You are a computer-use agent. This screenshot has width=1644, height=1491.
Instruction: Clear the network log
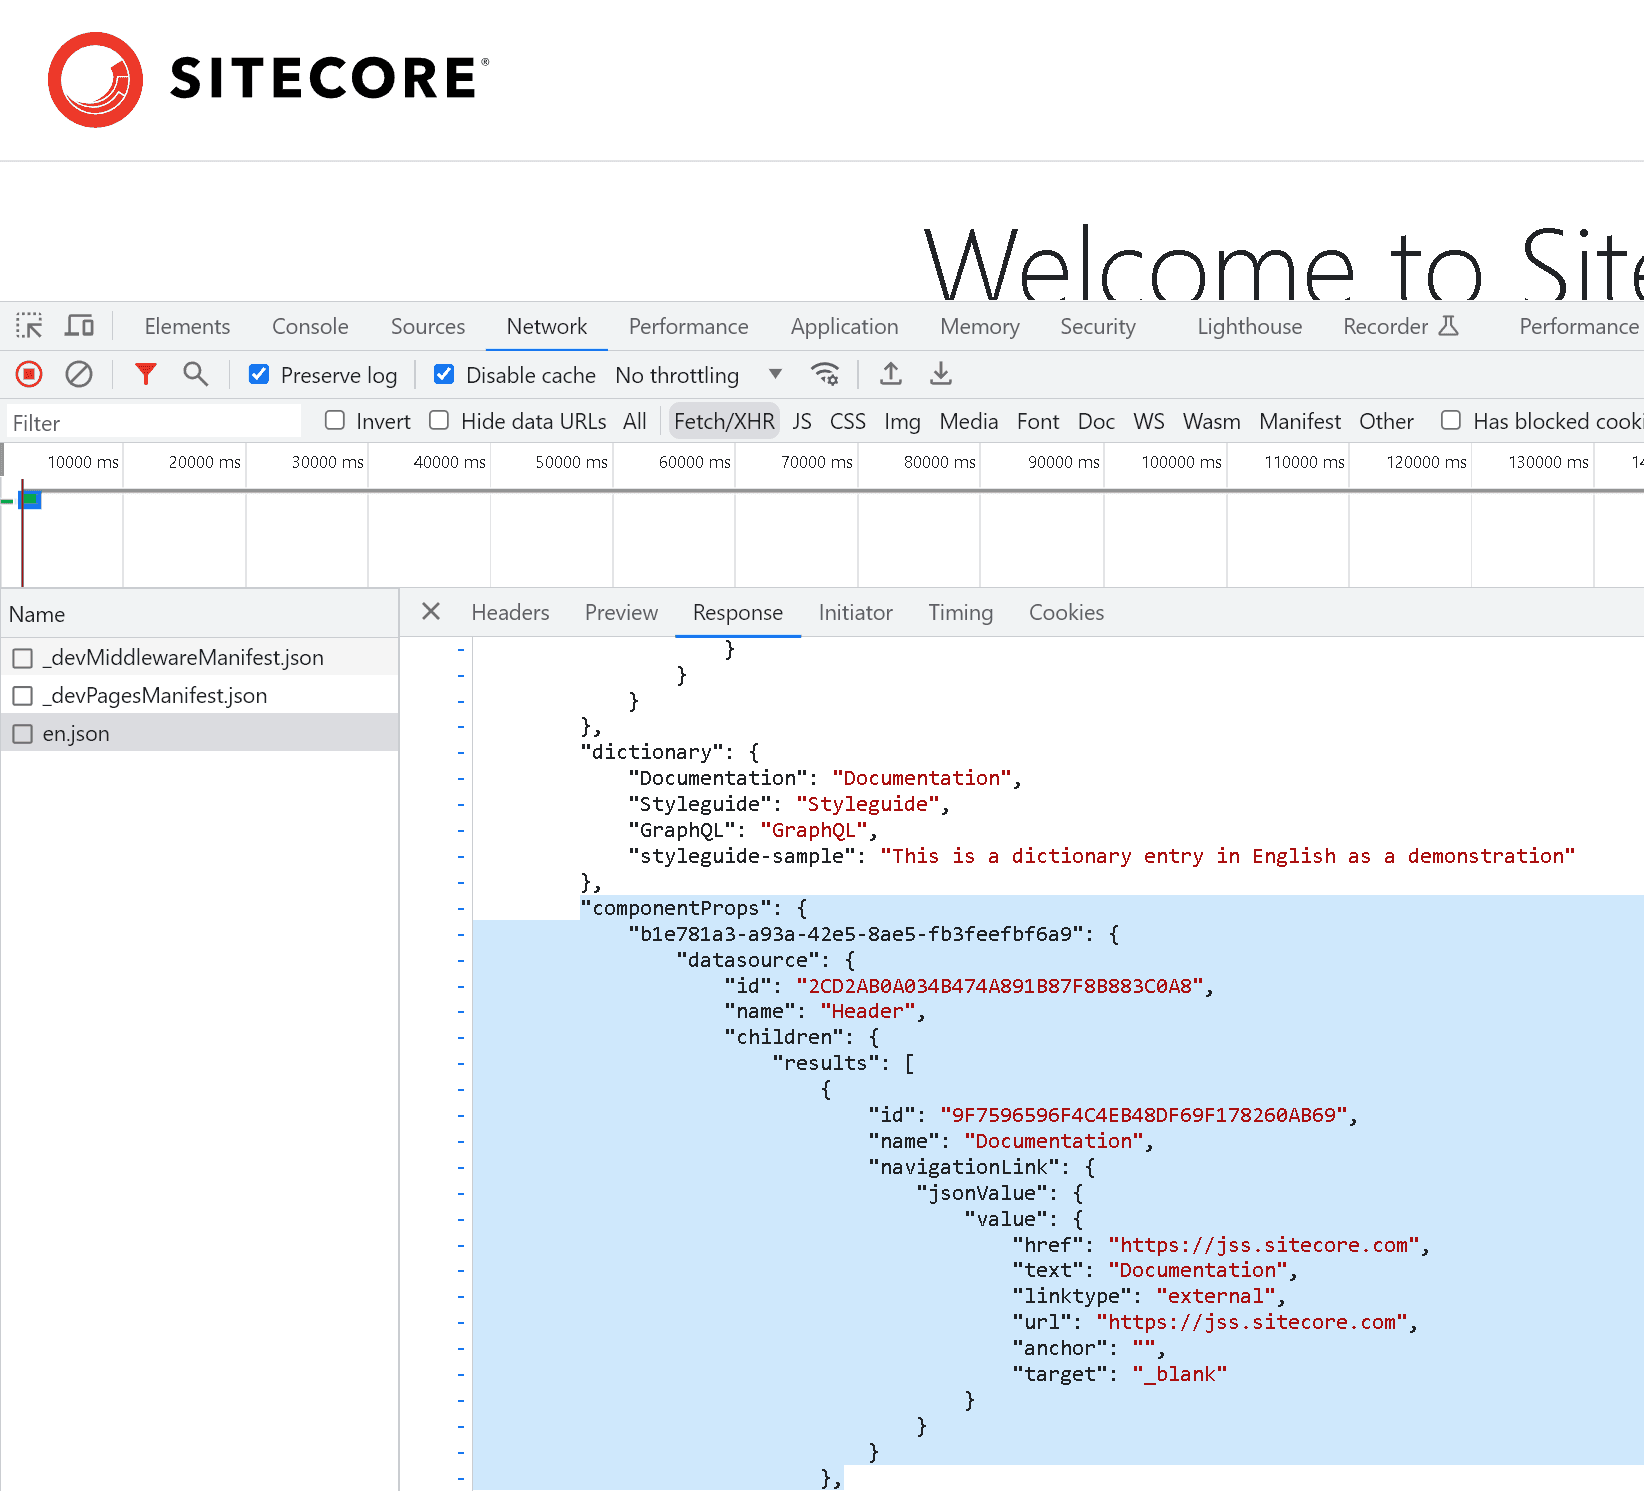(x=79, y=375)
